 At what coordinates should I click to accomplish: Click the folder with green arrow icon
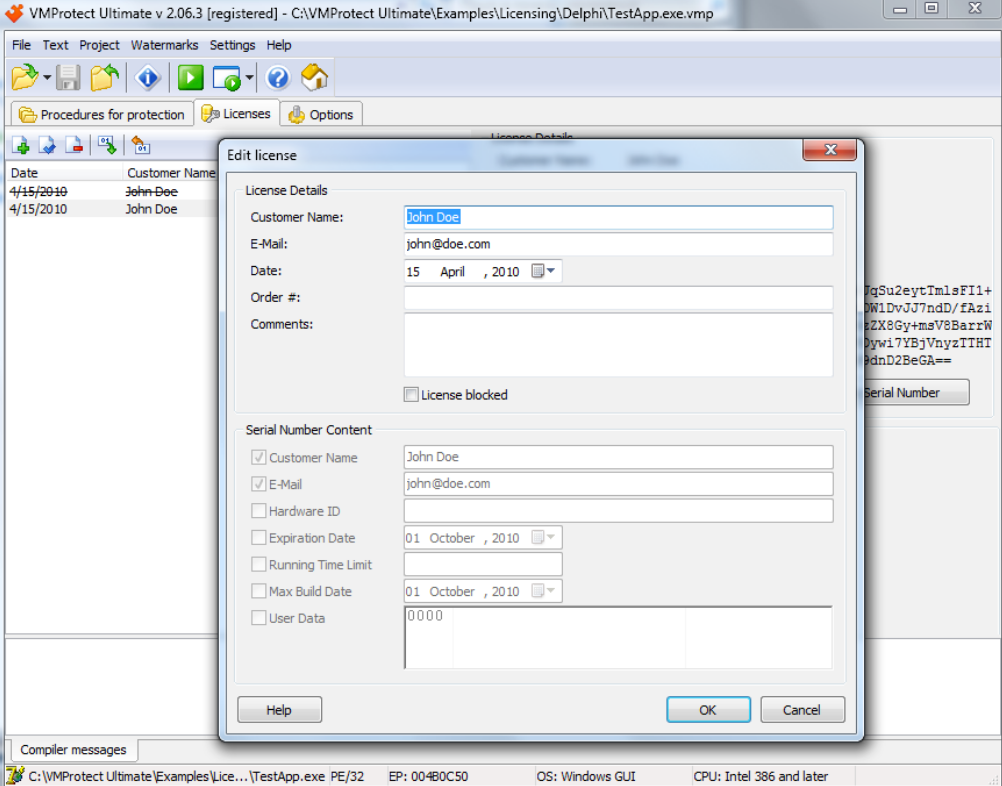pyautogui.click(x=105, y=78)
